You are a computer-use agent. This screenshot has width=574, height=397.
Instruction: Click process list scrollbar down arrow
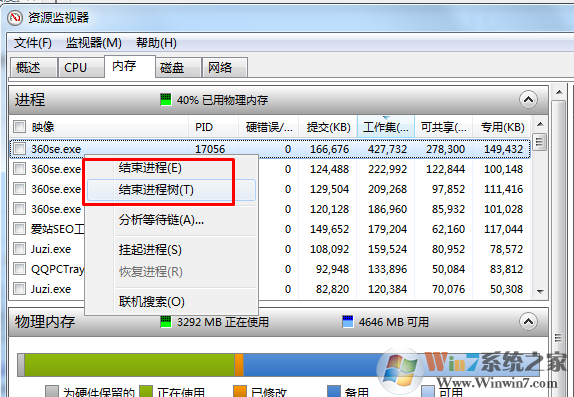(x=540, y=292)
